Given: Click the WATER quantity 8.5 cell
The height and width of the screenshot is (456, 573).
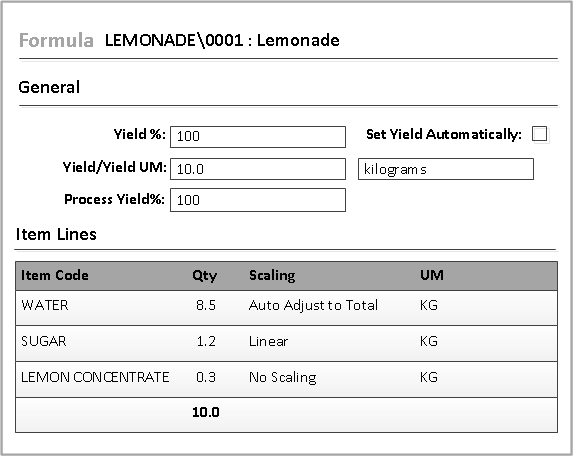Looking at the screenshot, I should click(x=206, y=305).
